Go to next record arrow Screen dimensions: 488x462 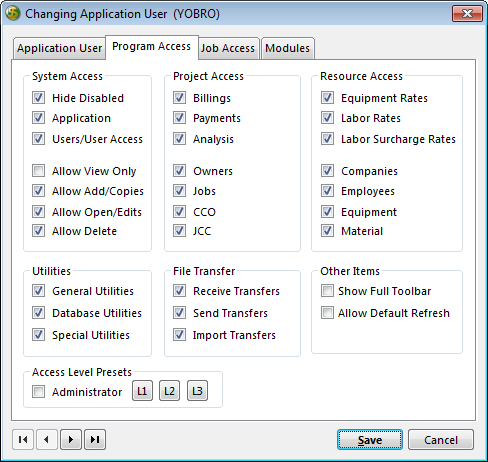[x=71, y=439]
